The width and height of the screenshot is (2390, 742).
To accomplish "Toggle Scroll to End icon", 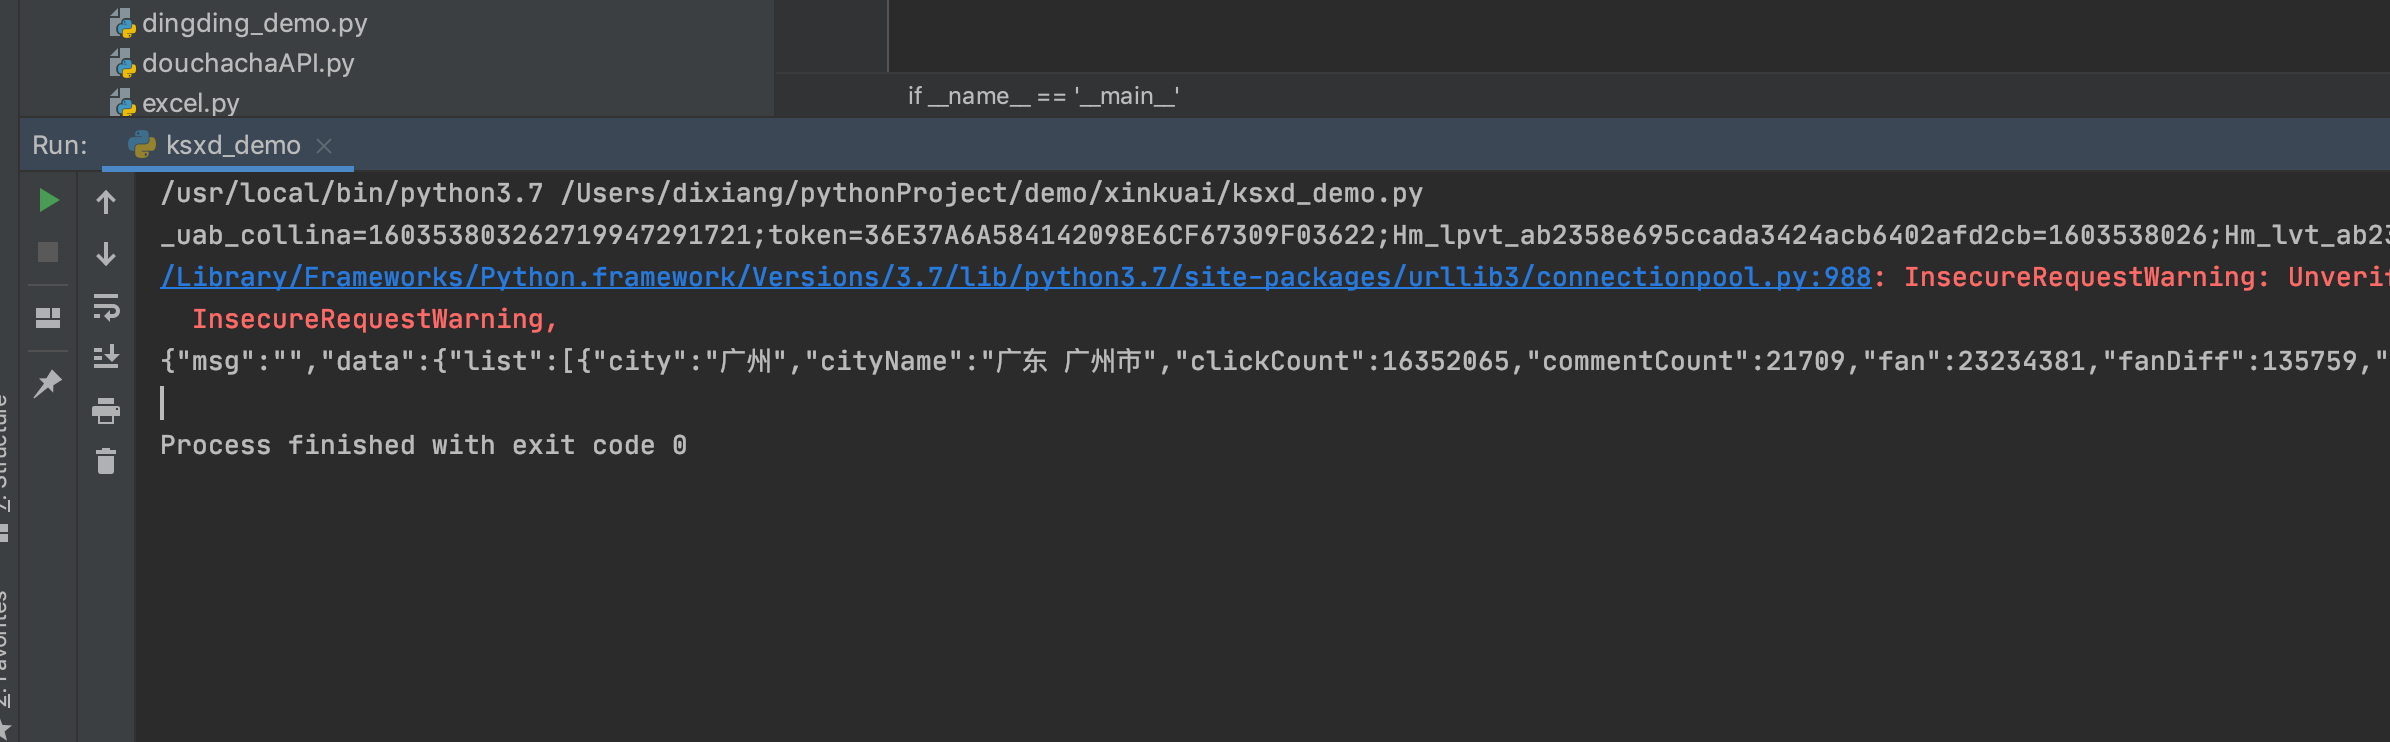I will (106, 357).
